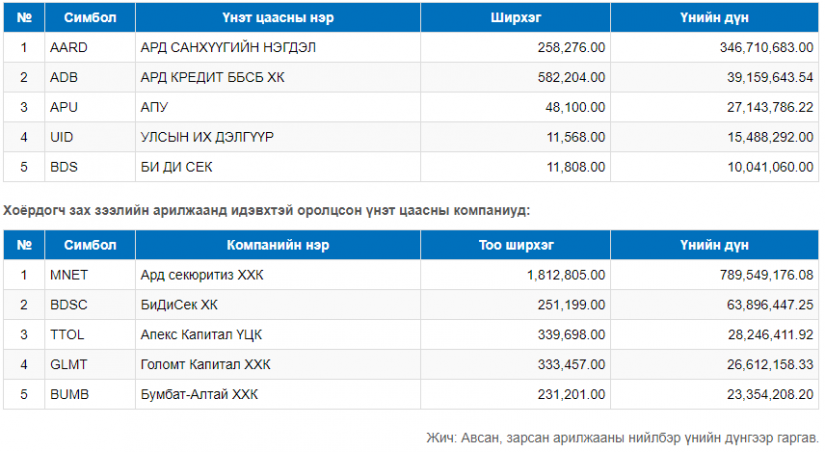The width and height of the screenshot is (825, 452).
Task: Select УЛСЫН ИХ ДЭЛГҮҮР name cell
Action: [x=278, y=137]
